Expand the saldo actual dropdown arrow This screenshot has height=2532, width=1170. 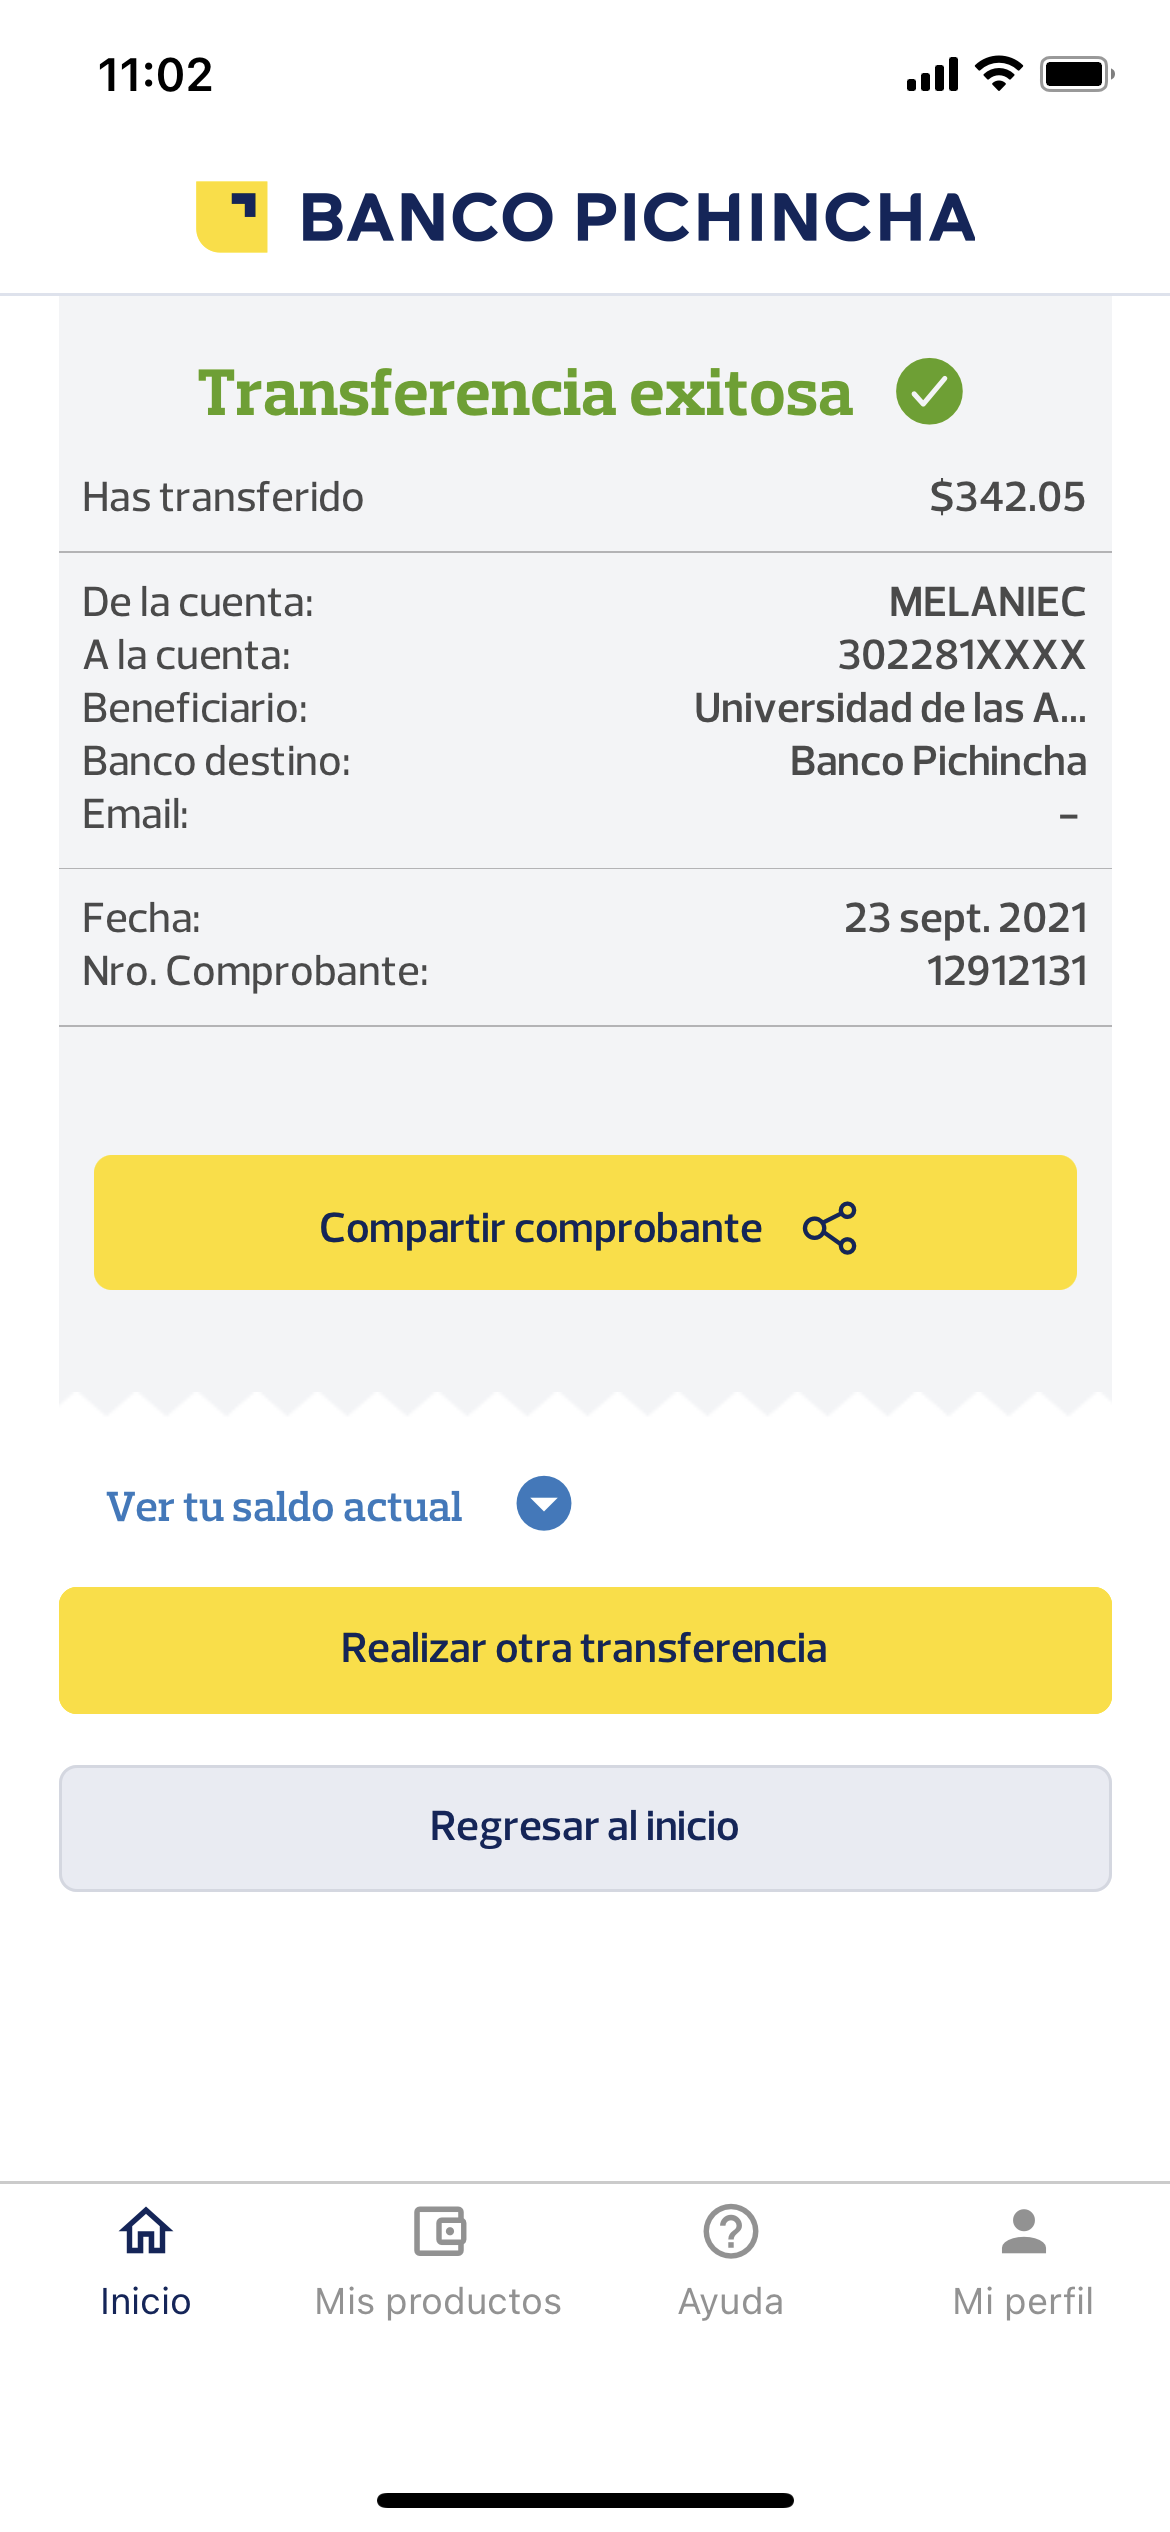click(x=543, y=1504)
